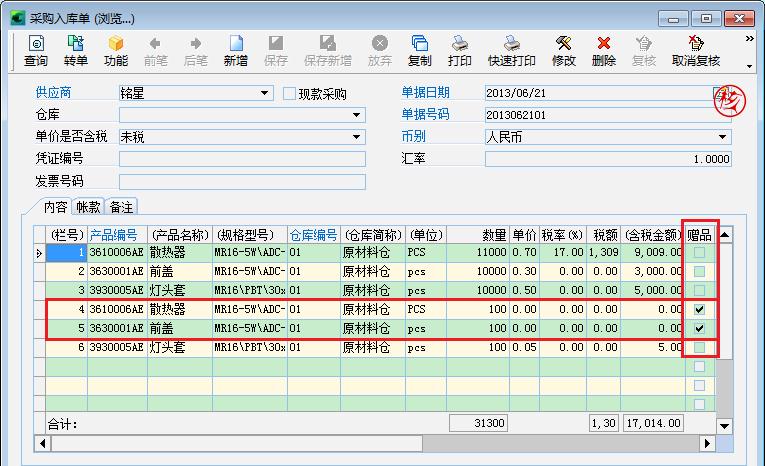Click the 转单 transfer order icon
The height and width of the screenshot is (466, 765).
[x=76, y=51]
